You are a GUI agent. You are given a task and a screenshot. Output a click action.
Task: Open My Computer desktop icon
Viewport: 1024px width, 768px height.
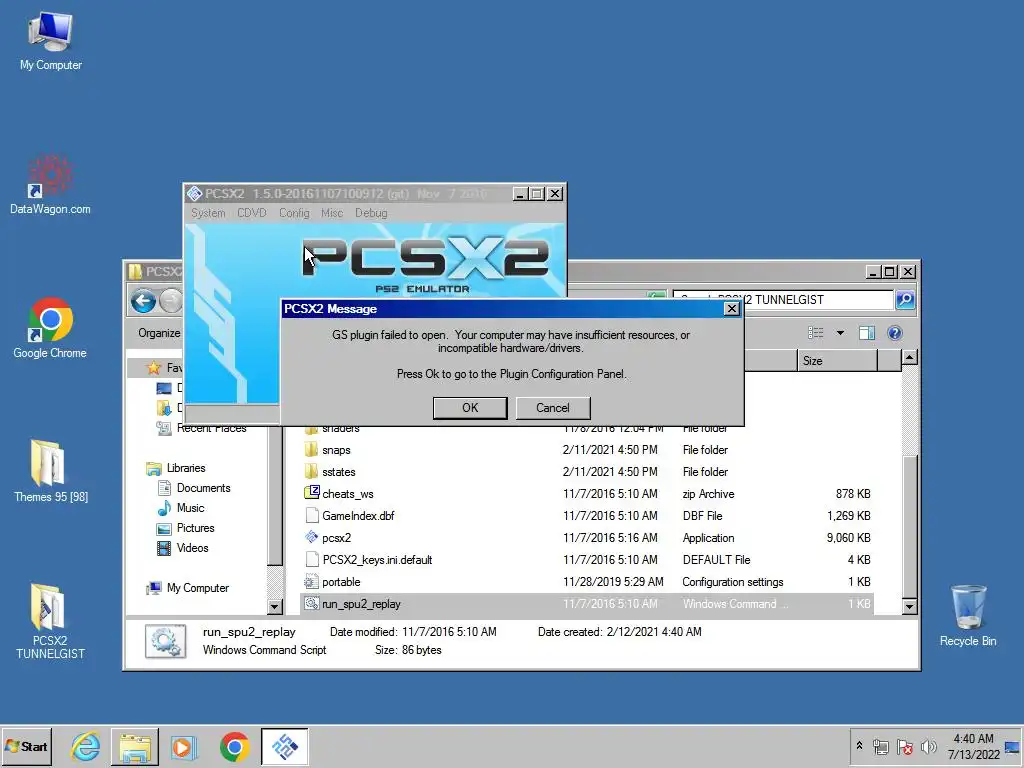50,41
